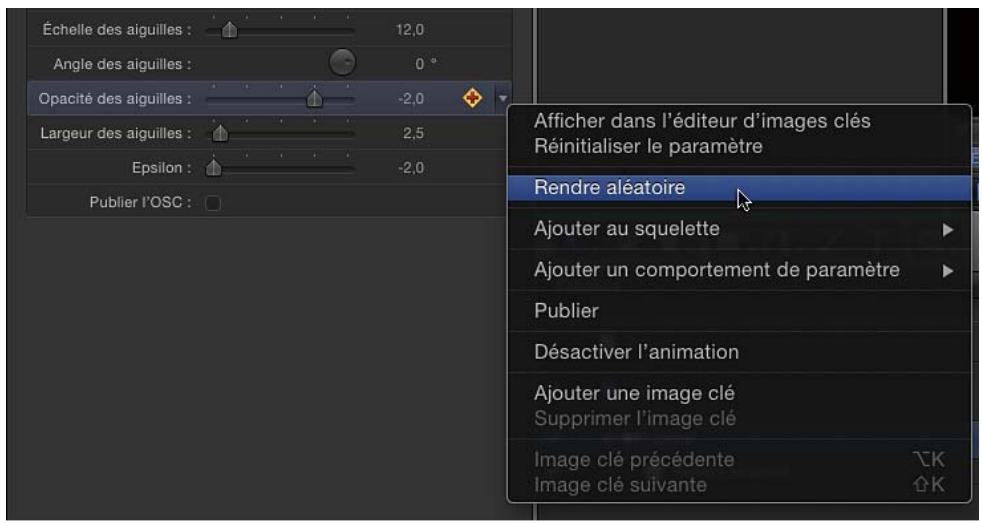The image size is (982, 523).
Task: Click the Largeur des aiguilles slider handle
Action: click(x=220, y=134)
